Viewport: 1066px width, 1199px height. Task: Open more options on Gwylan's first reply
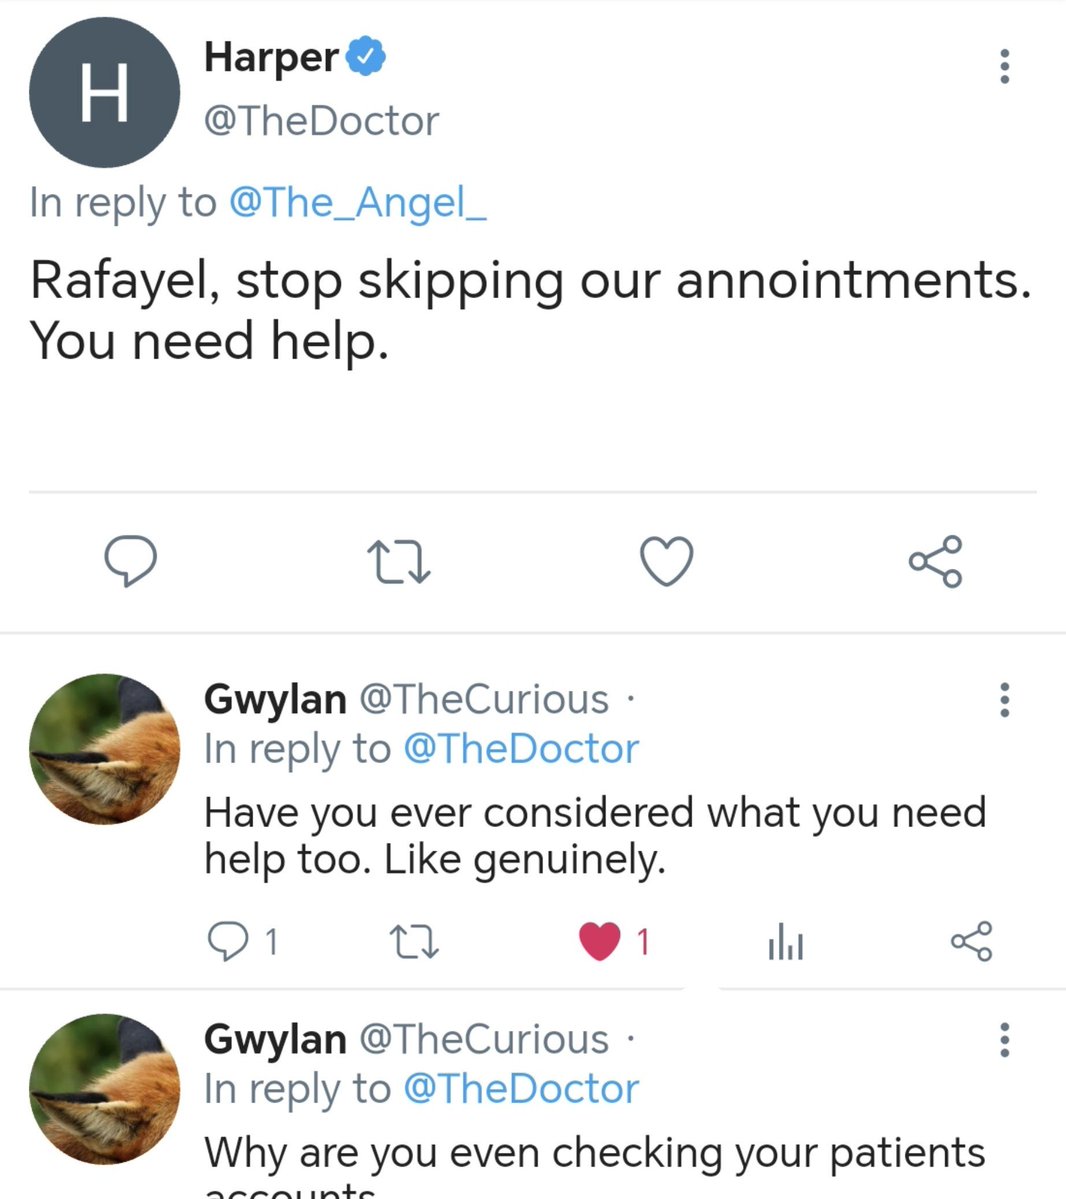(1005, 700)
